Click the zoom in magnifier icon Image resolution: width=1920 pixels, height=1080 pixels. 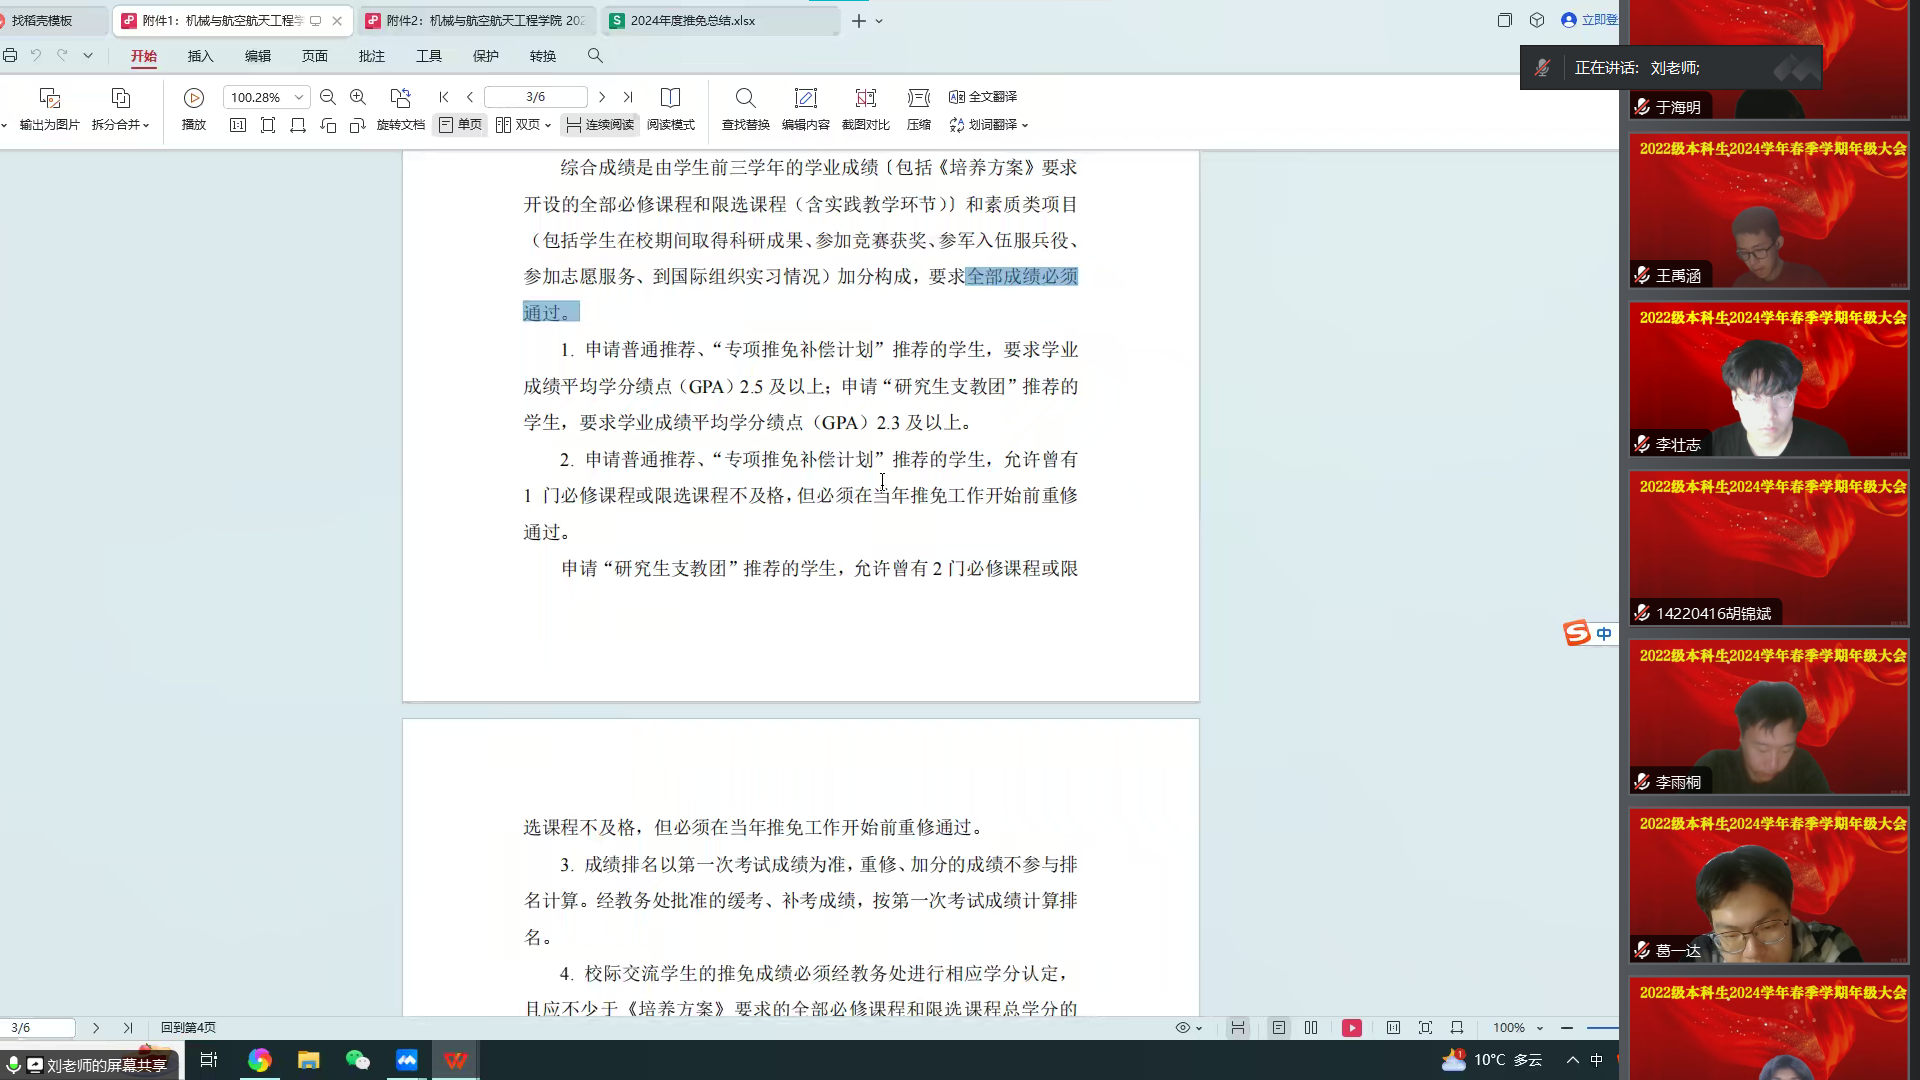tap(358, 97)
